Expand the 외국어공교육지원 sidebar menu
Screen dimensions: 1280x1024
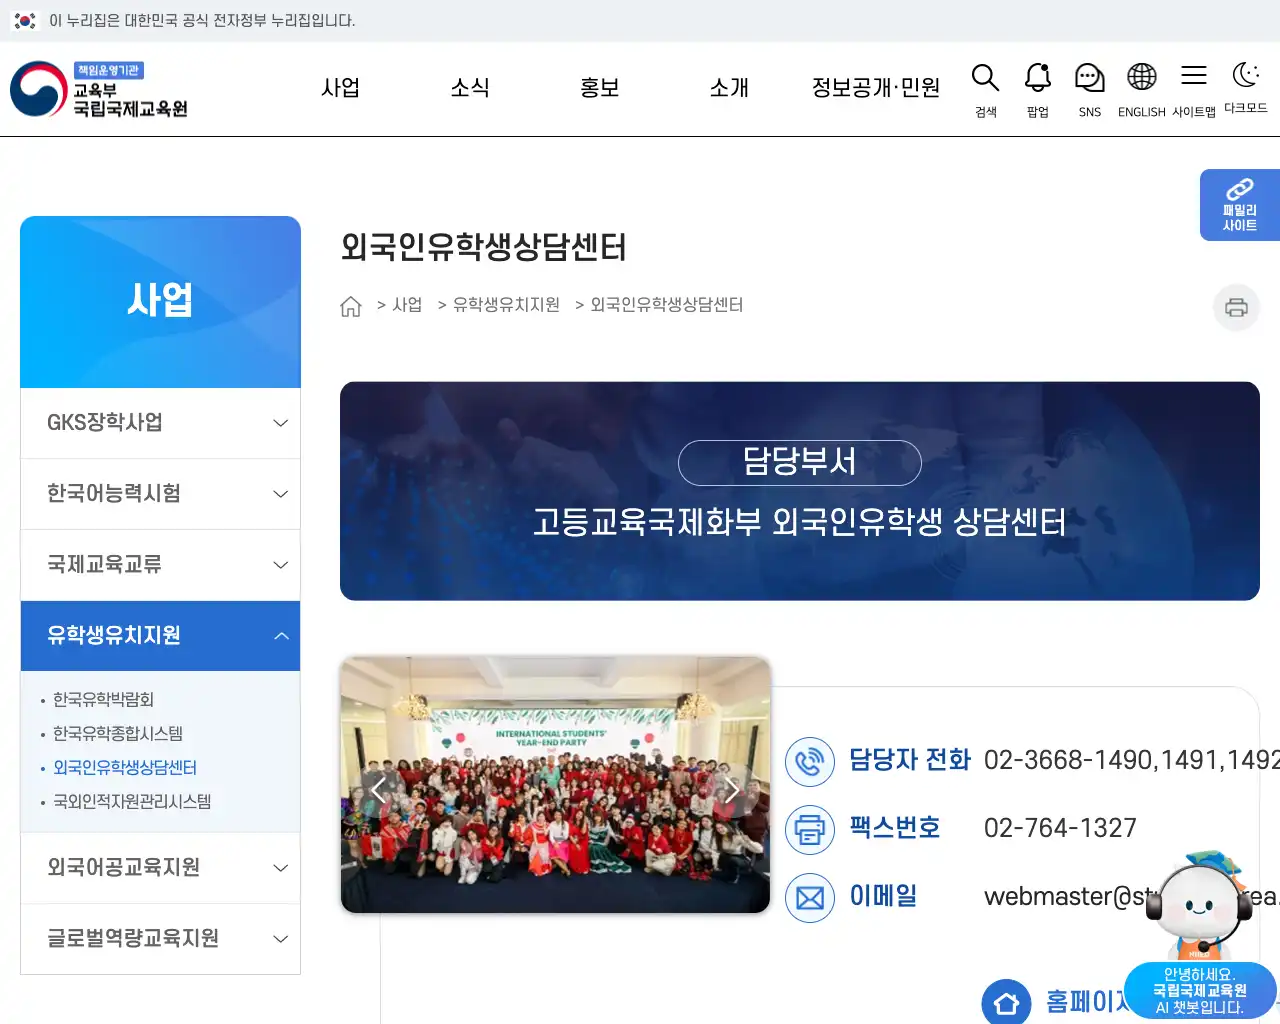160,868
